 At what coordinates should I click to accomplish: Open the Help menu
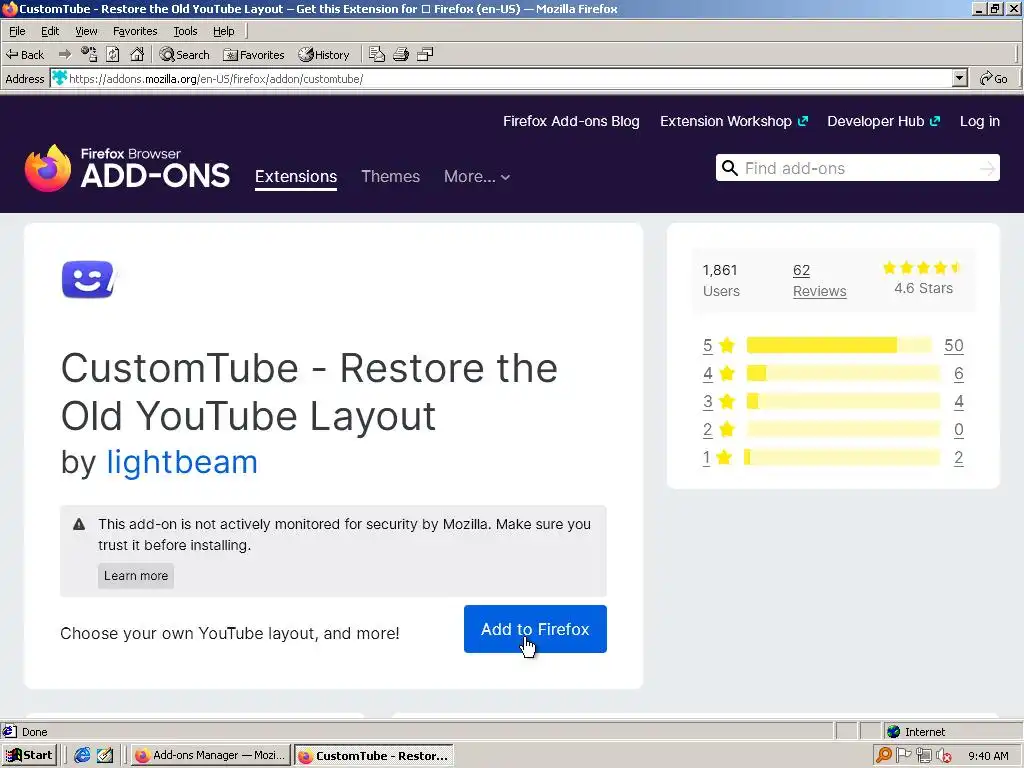click(x=223, y=31)
